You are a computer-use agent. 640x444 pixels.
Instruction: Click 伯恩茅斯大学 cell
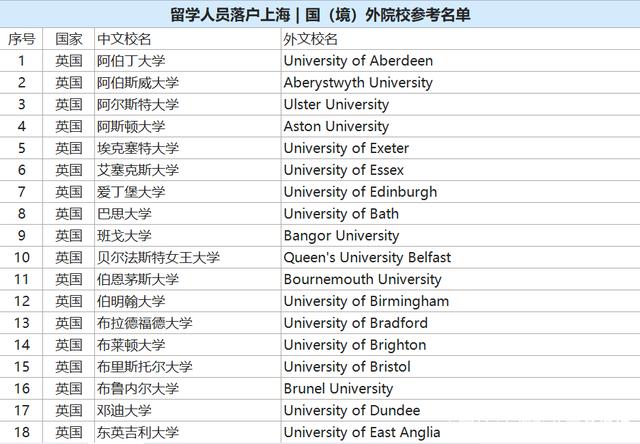click(188, 279)
